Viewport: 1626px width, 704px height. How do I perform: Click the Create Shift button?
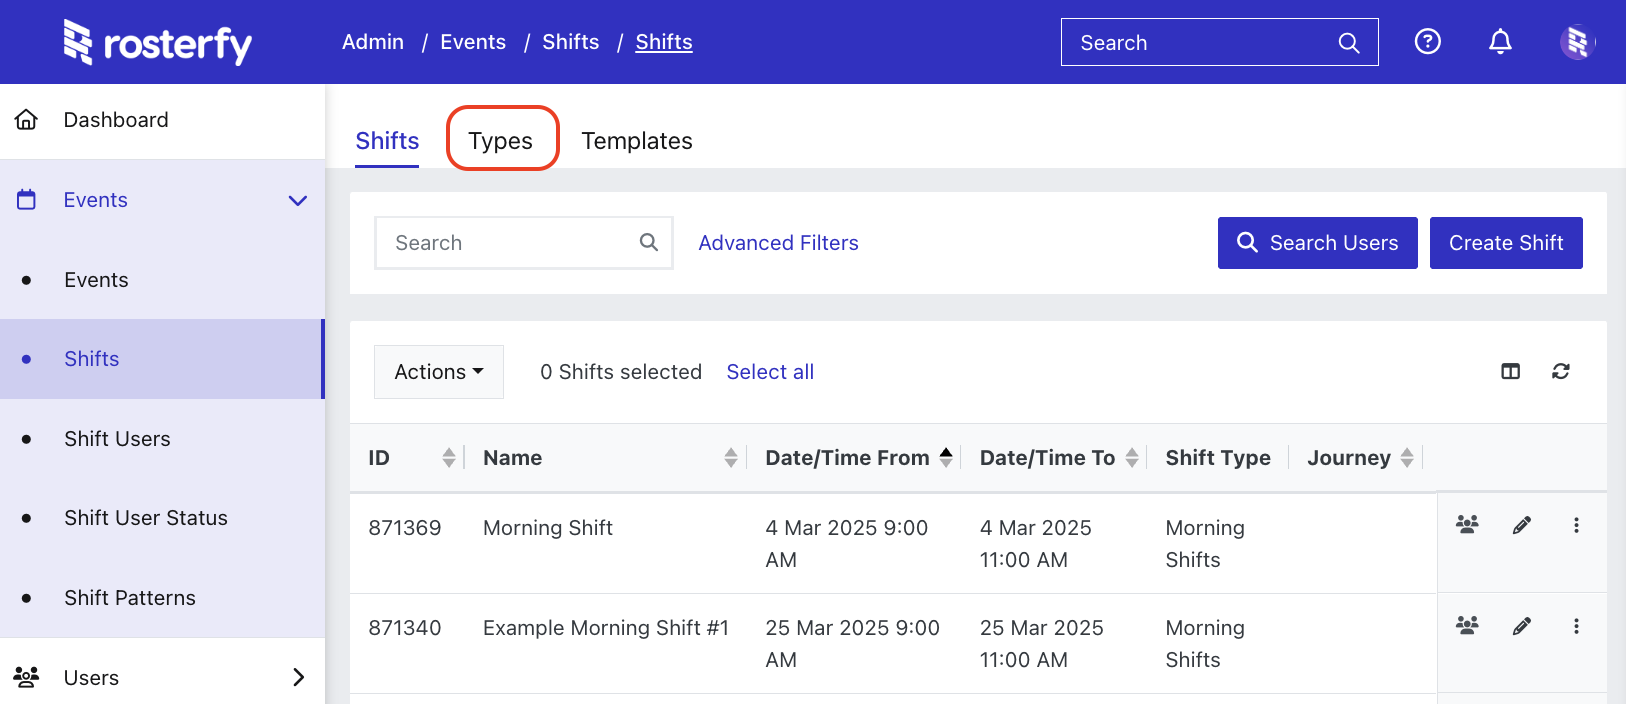click(1505, 243)
